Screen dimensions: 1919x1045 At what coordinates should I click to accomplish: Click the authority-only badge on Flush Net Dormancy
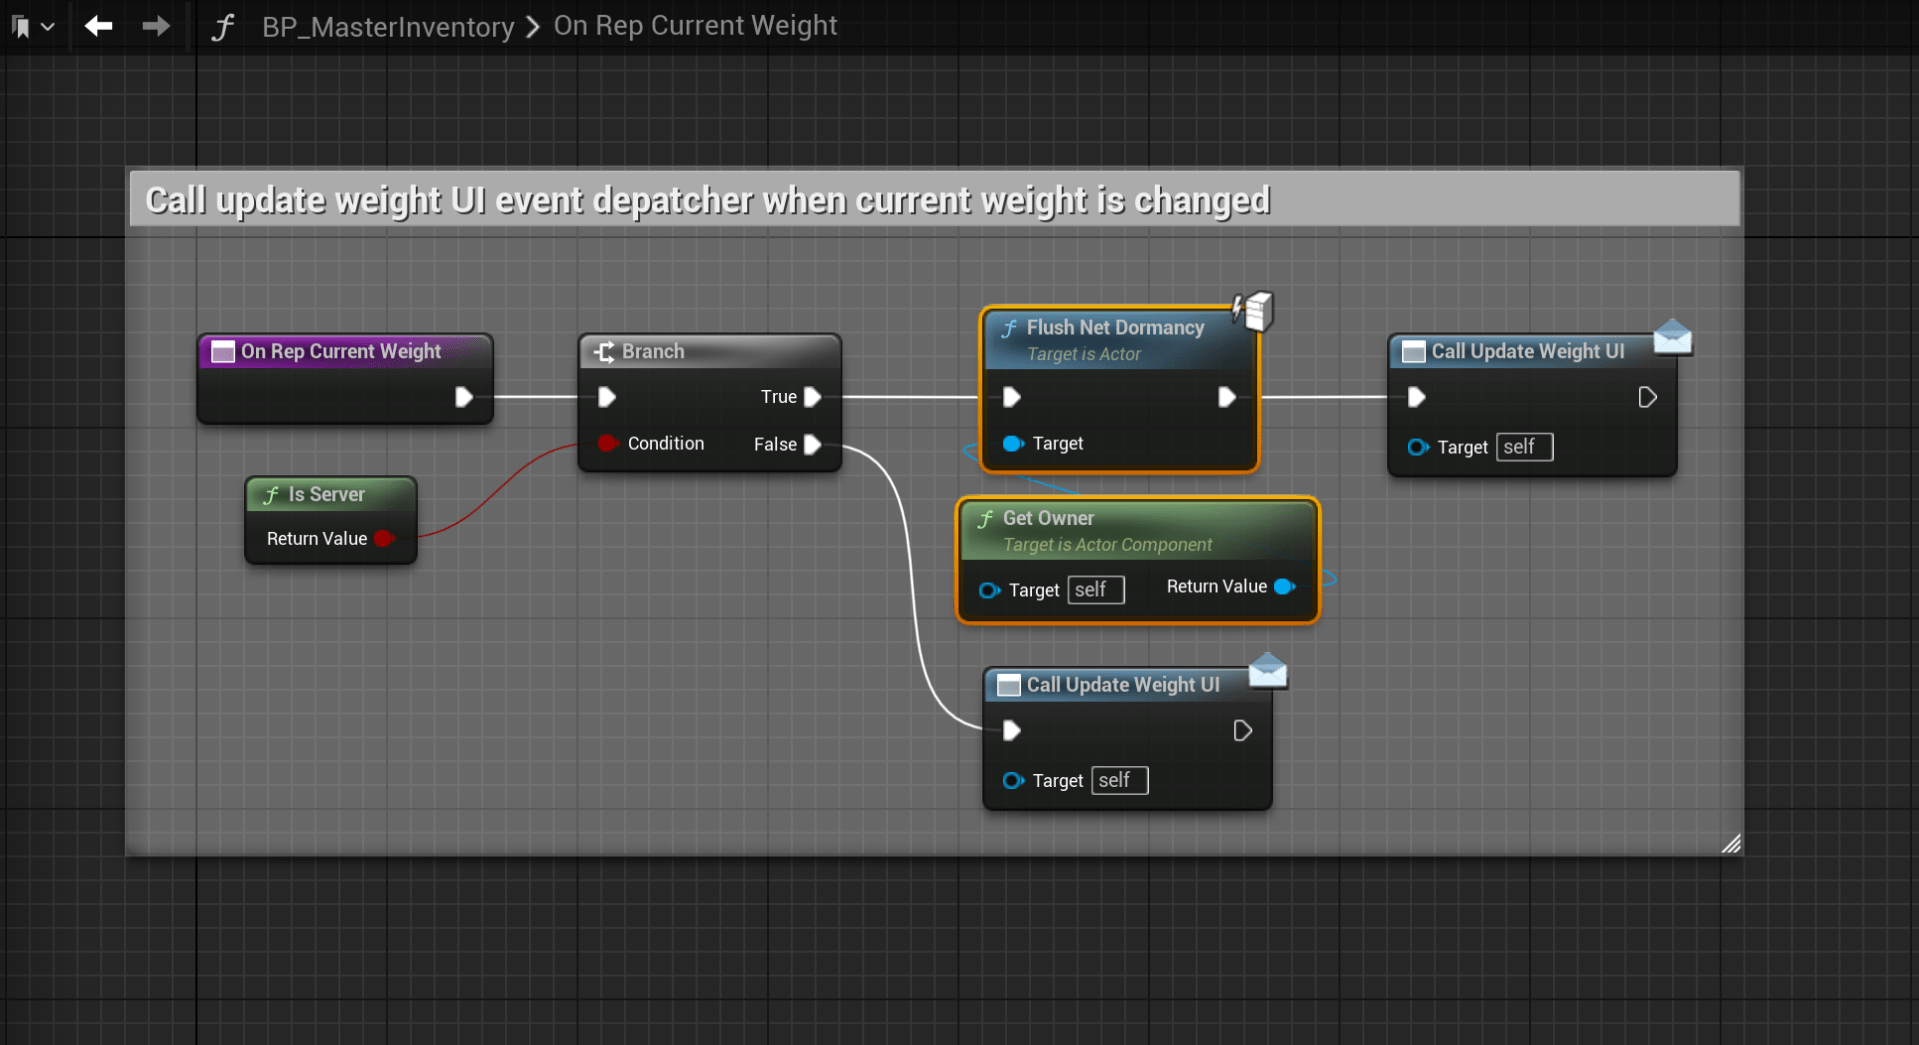(x=1253, y=310)
